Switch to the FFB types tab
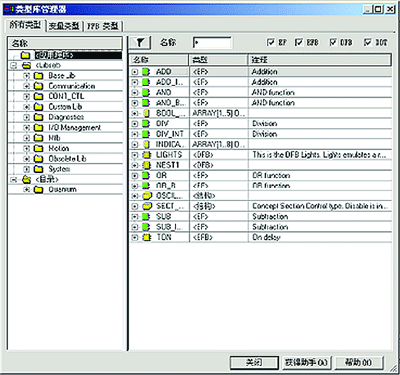Screen dimensions: 400x375 click(103, 26)
